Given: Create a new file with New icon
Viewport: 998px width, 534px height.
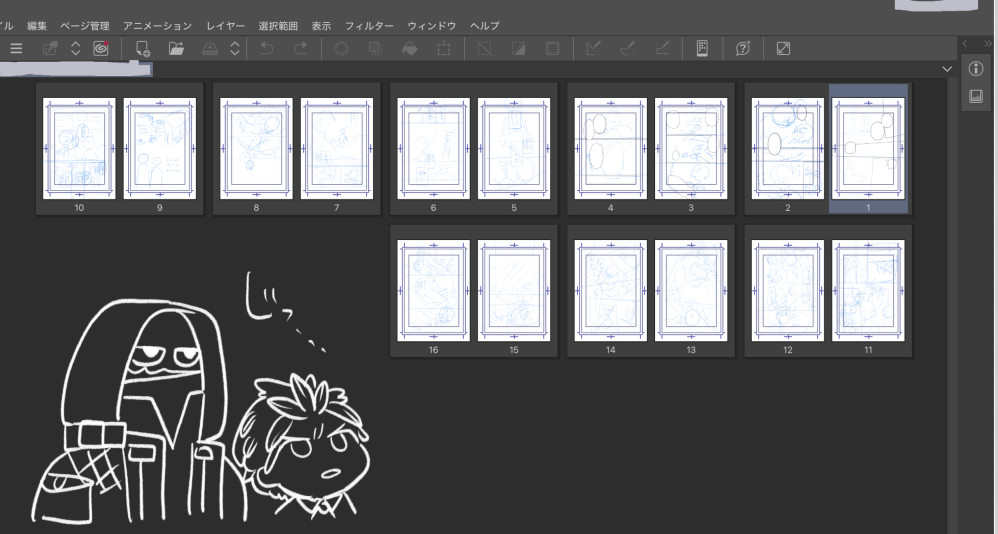Looking at the screenshot, I should click(x=143, y=48).
